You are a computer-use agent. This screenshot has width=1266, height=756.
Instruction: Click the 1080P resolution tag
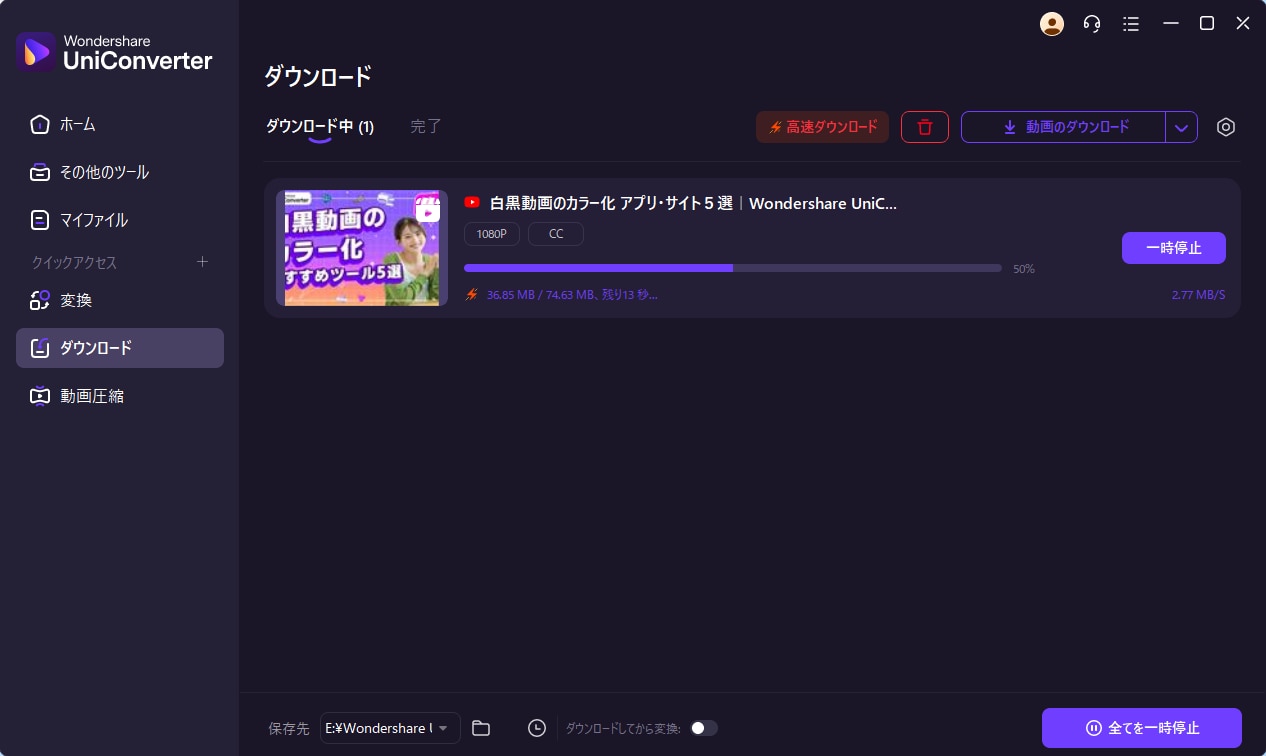click(x=492, y=234)
